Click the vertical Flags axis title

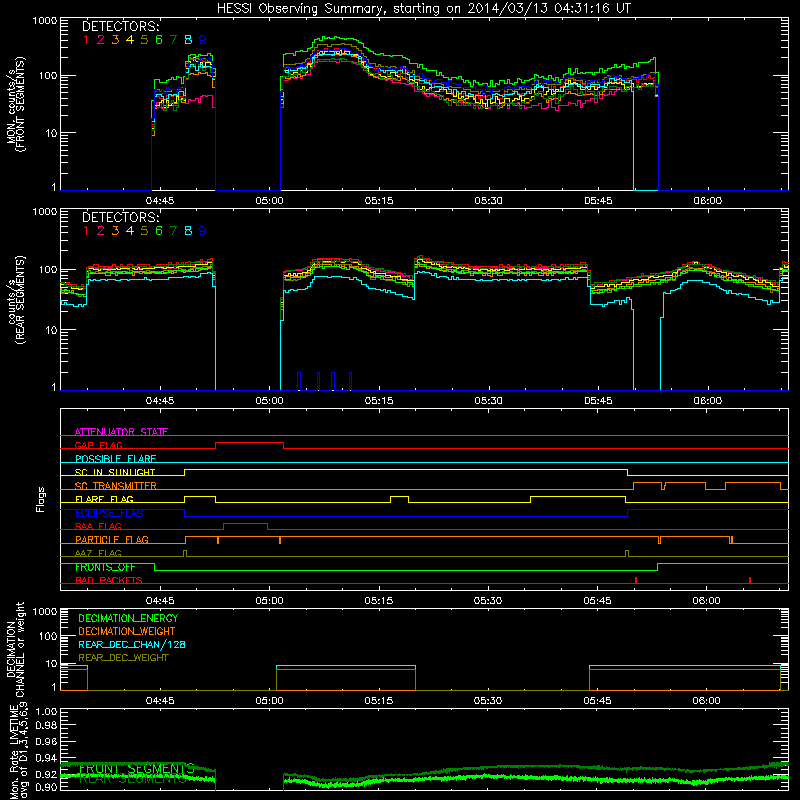click(41, 499)
